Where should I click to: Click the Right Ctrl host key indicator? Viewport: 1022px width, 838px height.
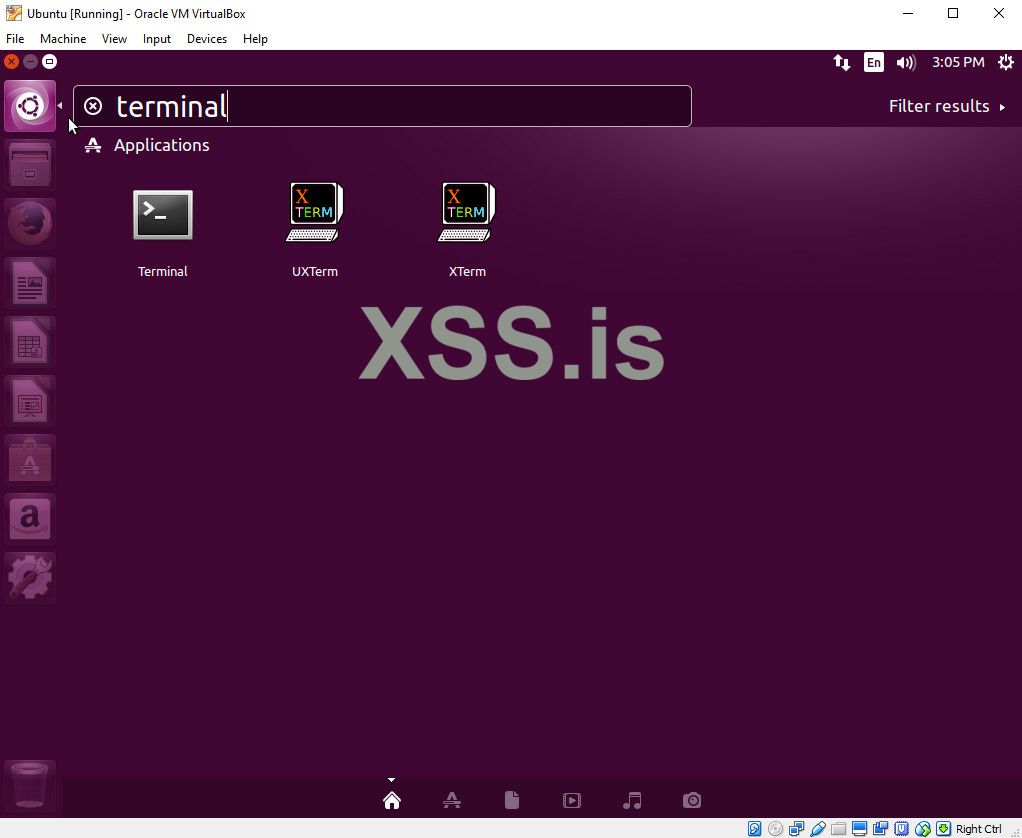pos(978,829)
